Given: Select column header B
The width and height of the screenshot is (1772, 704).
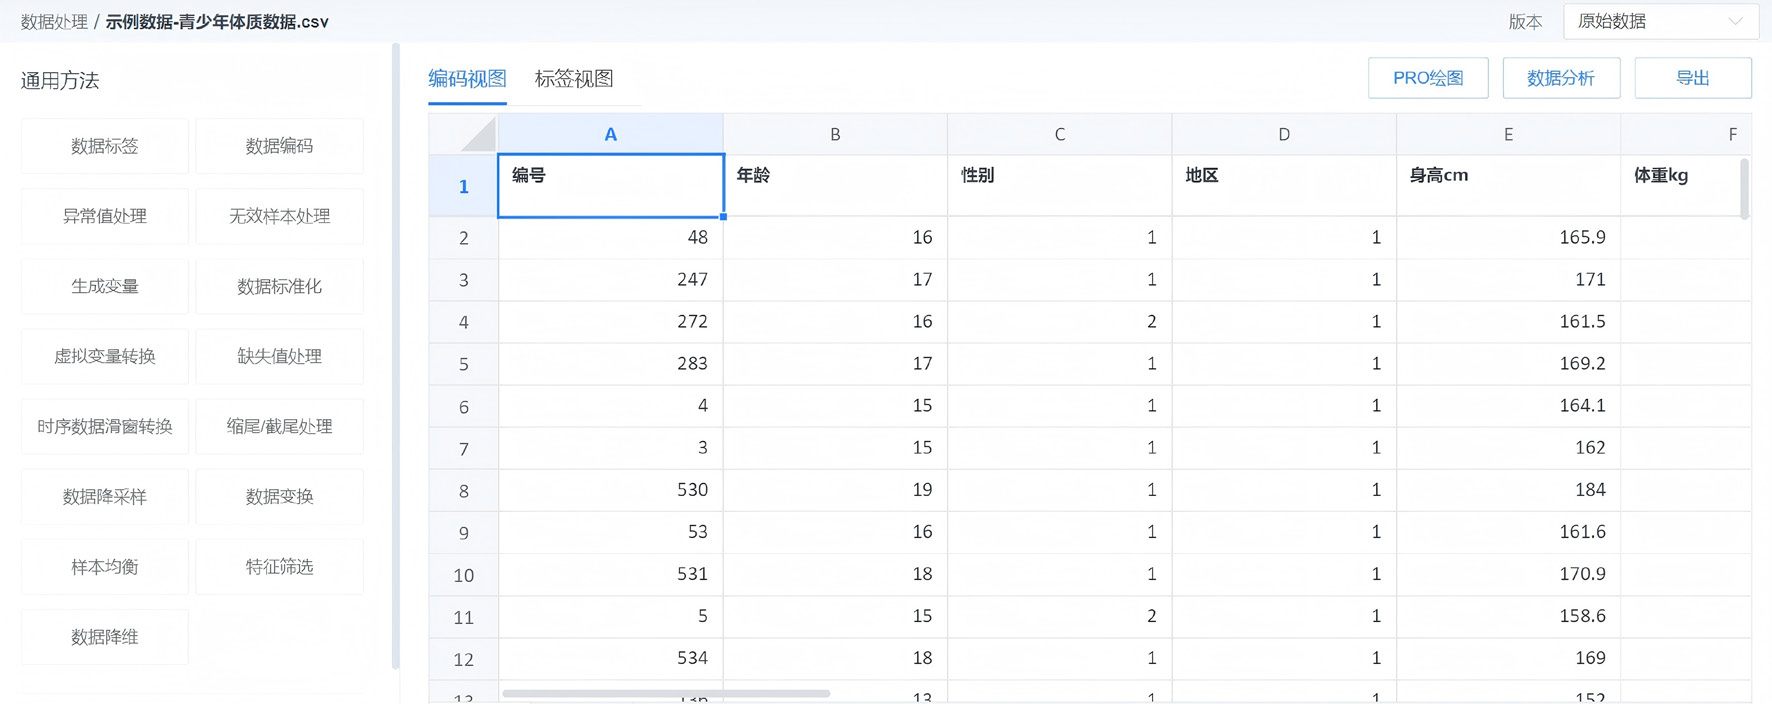Looking at the screenshot, I should [835, 134].
